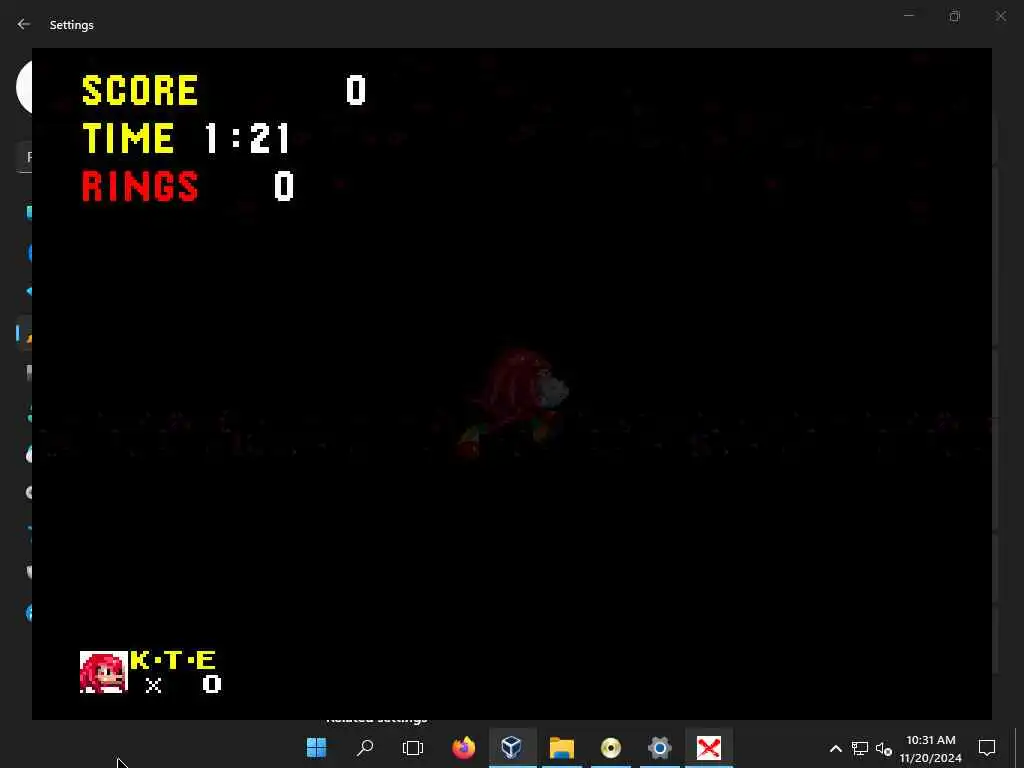Switch to Settings gear on taskbar
1024x768 pixels.
pos(660,747)
